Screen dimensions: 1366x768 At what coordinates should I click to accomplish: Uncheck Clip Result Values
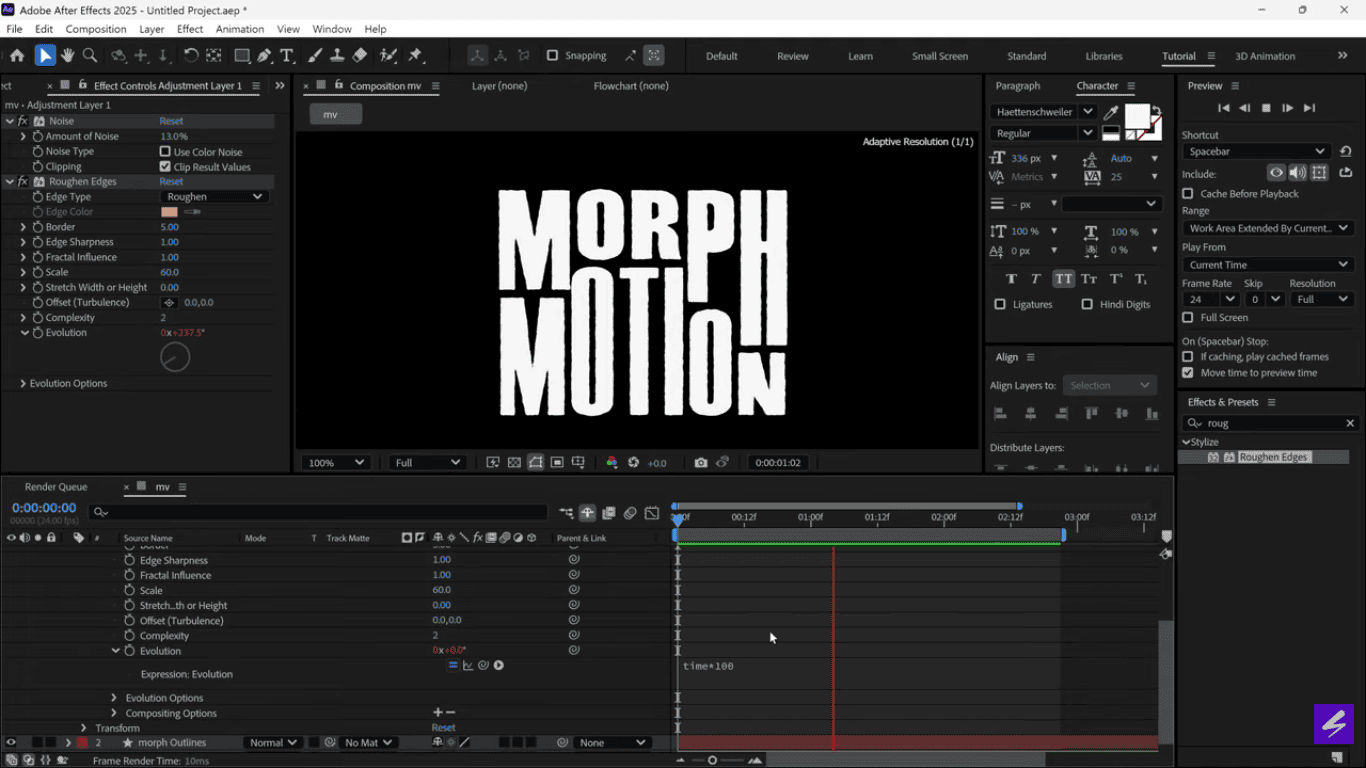click(165, 167)
